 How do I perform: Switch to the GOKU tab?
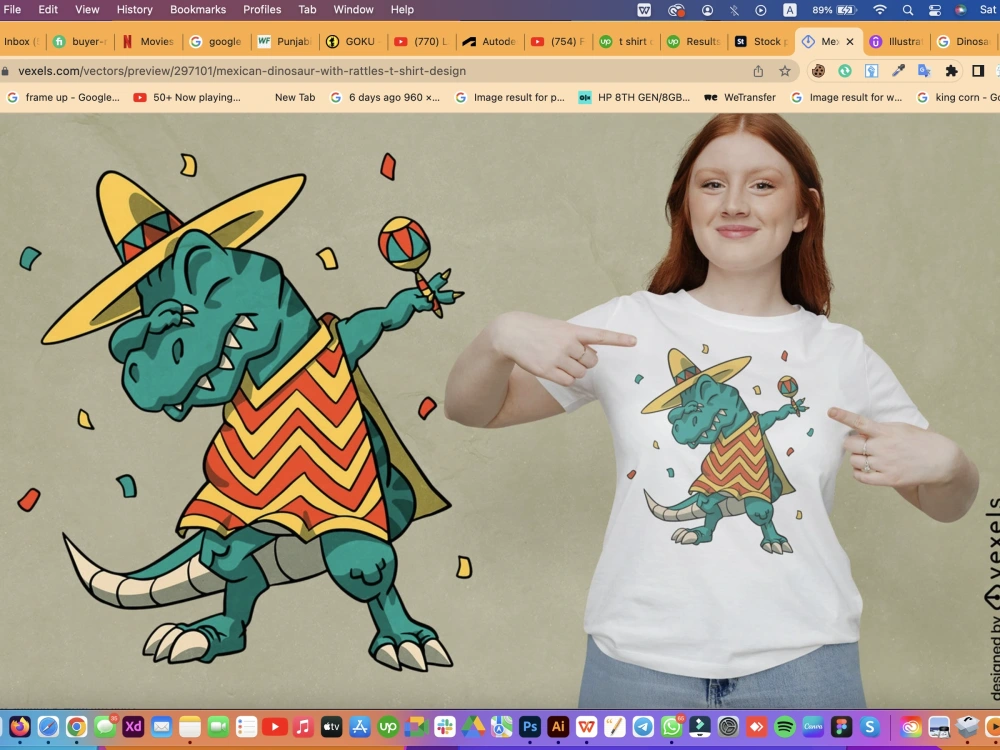(x=353, y=41)
